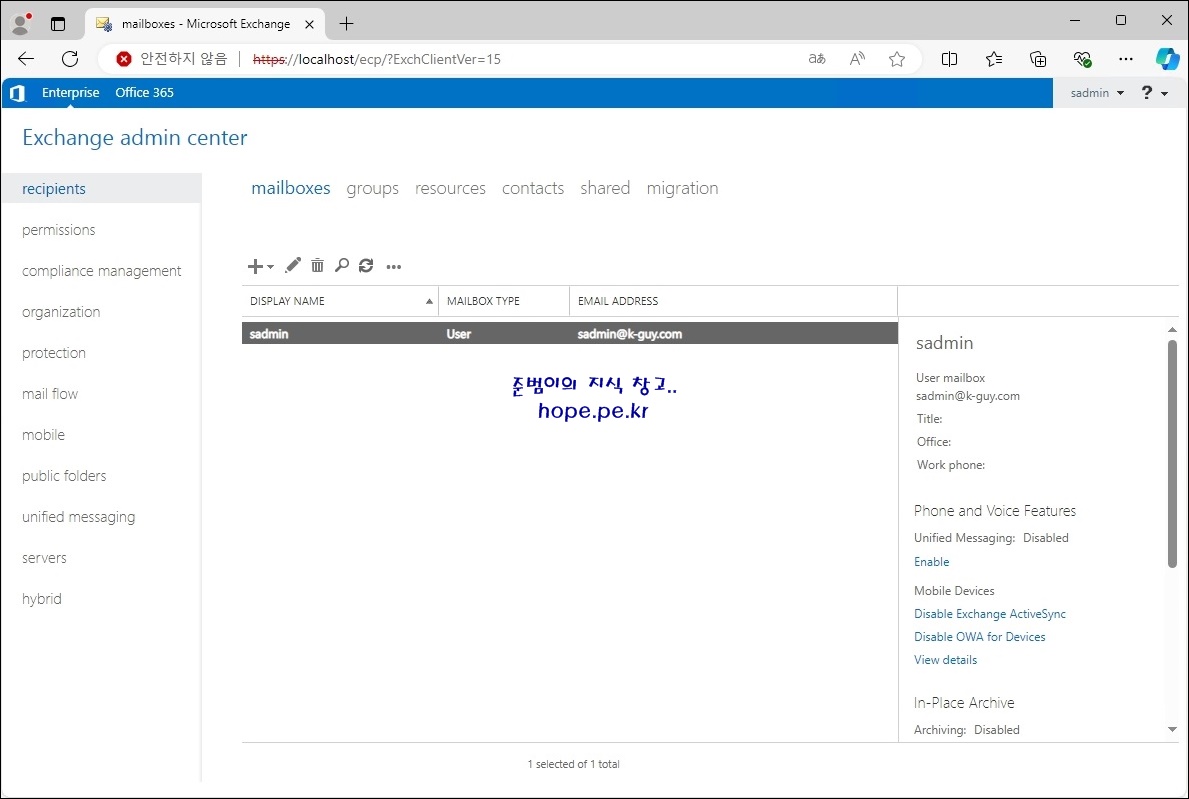Click Enable under Unified Messaging
Viewport: 1189px width, 799px height.
click(x=931, y=562)
